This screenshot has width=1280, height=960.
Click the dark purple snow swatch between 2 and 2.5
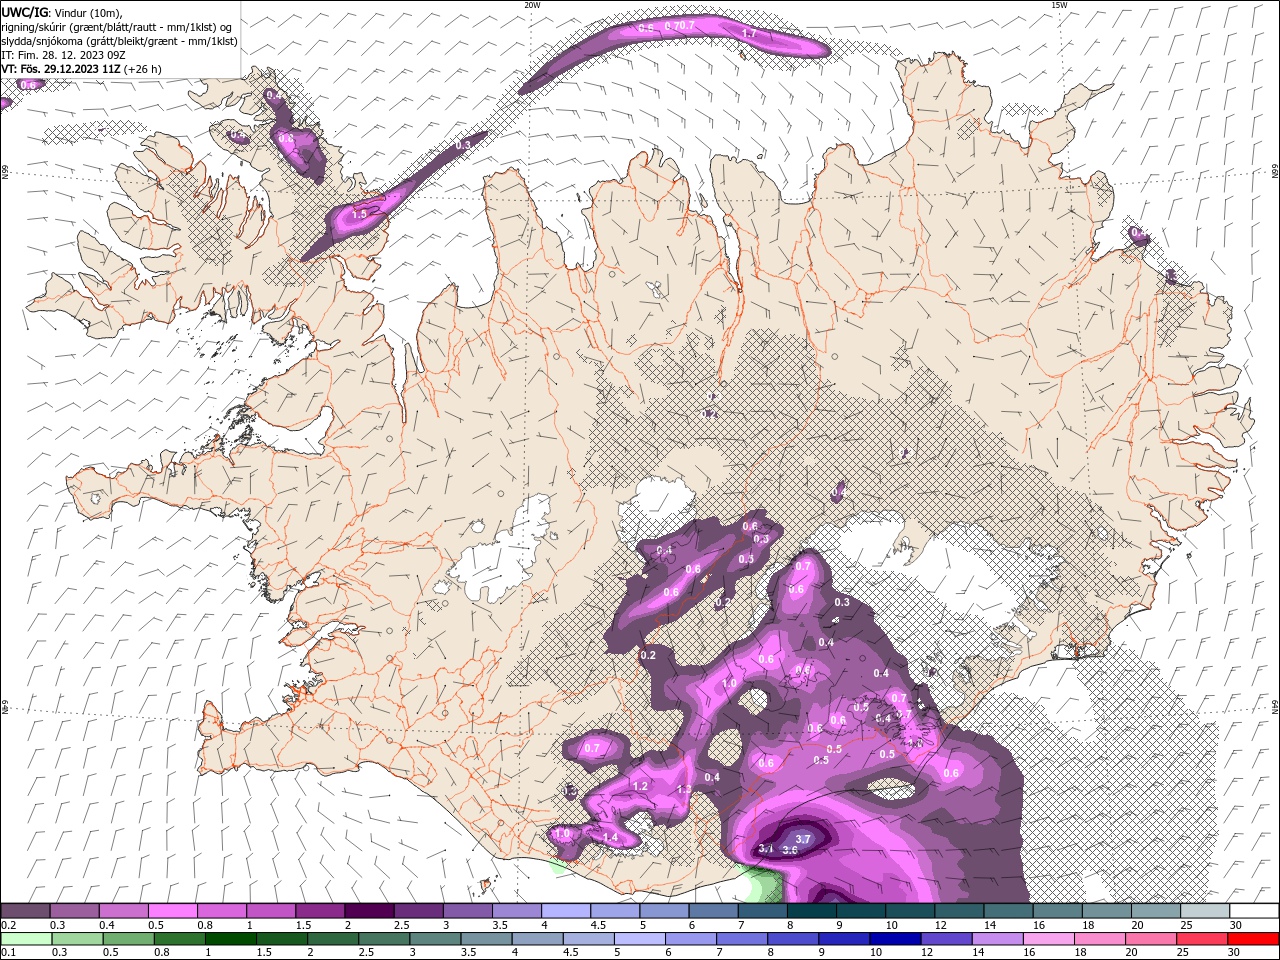pos(369,910)
